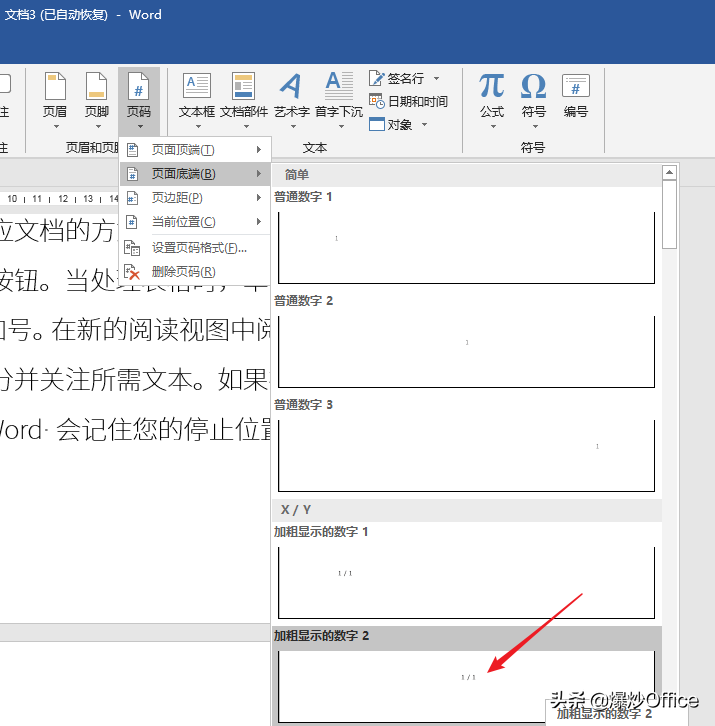Click the 页码 (Page Number) icon
715x726 pixels.
(138, 87)
